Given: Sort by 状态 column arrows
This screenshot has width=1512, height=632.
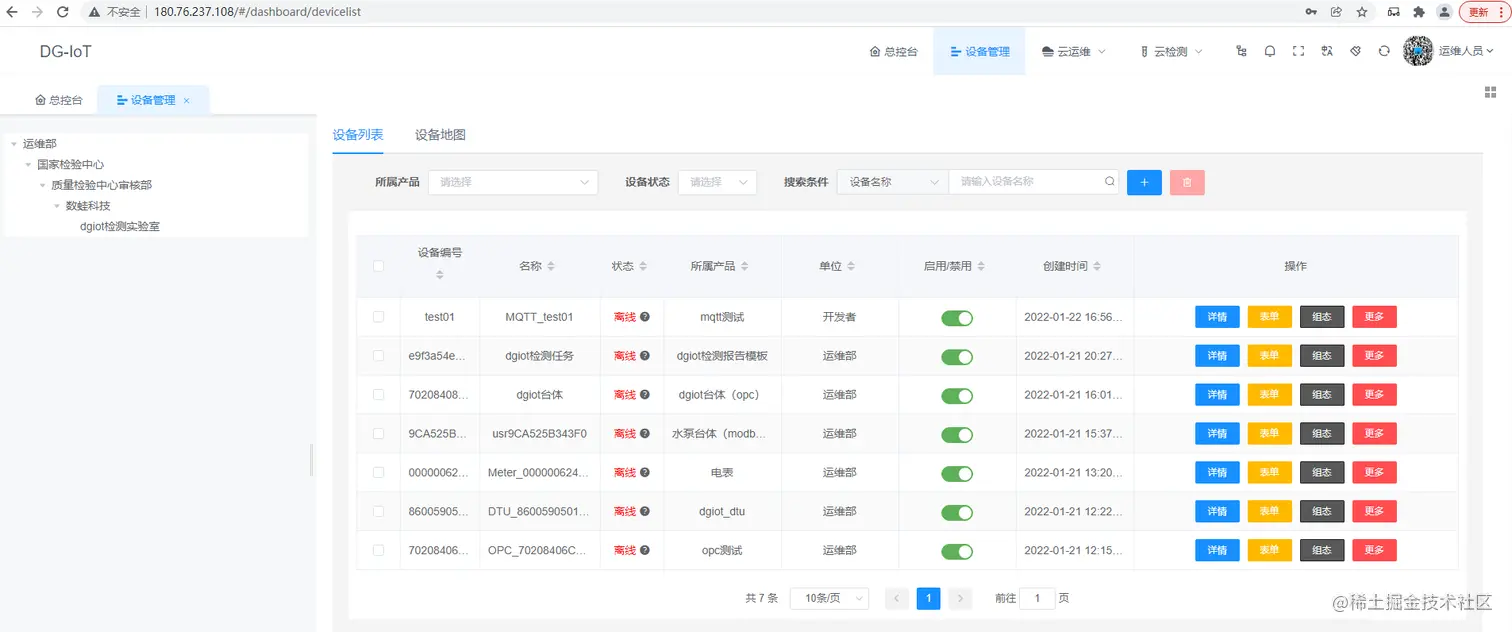Looking at the screenshot, I should 643,266.
